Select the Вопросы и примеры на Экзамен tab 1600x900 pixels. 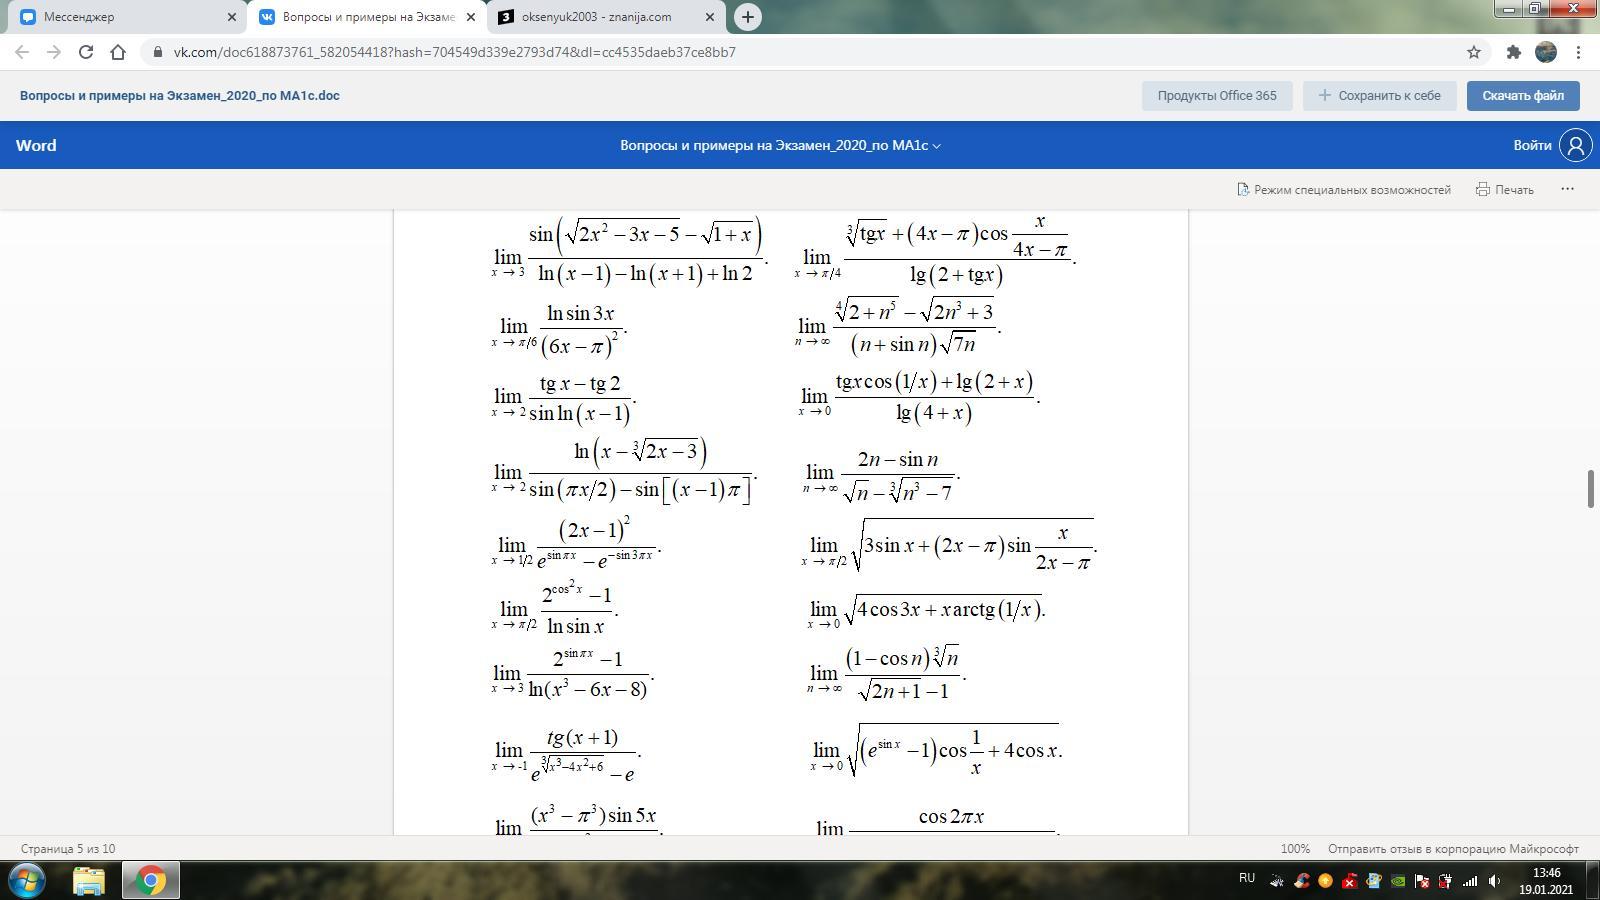tap(366, 17)
